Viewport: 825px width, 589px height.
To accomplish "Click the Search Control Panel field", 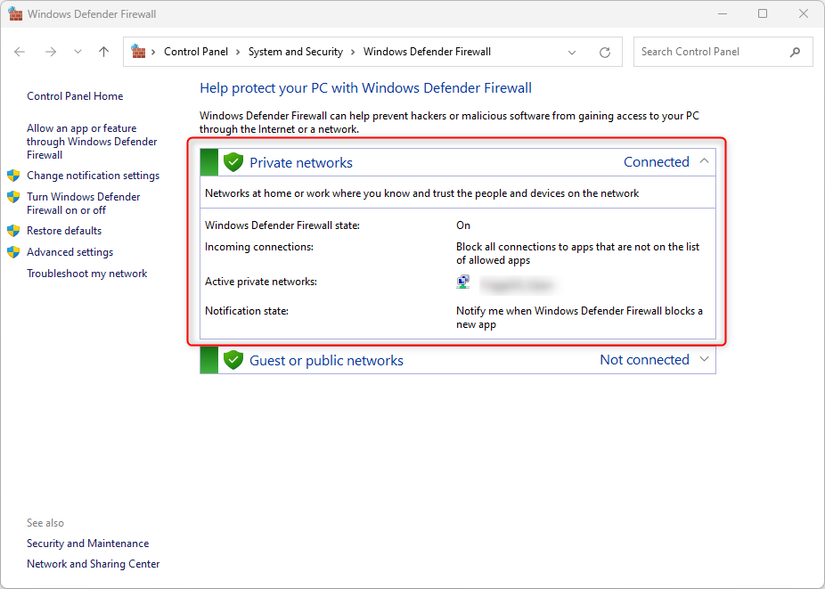I will [x=723, y=52].
